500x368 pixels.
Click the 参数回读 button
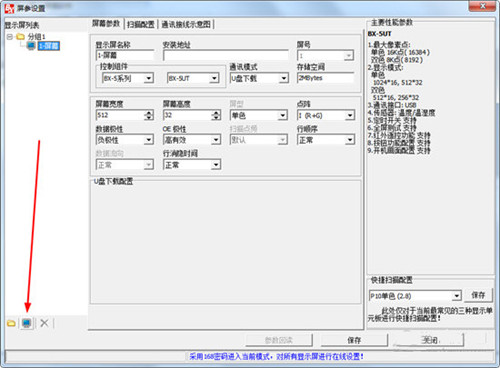[279, 340]
